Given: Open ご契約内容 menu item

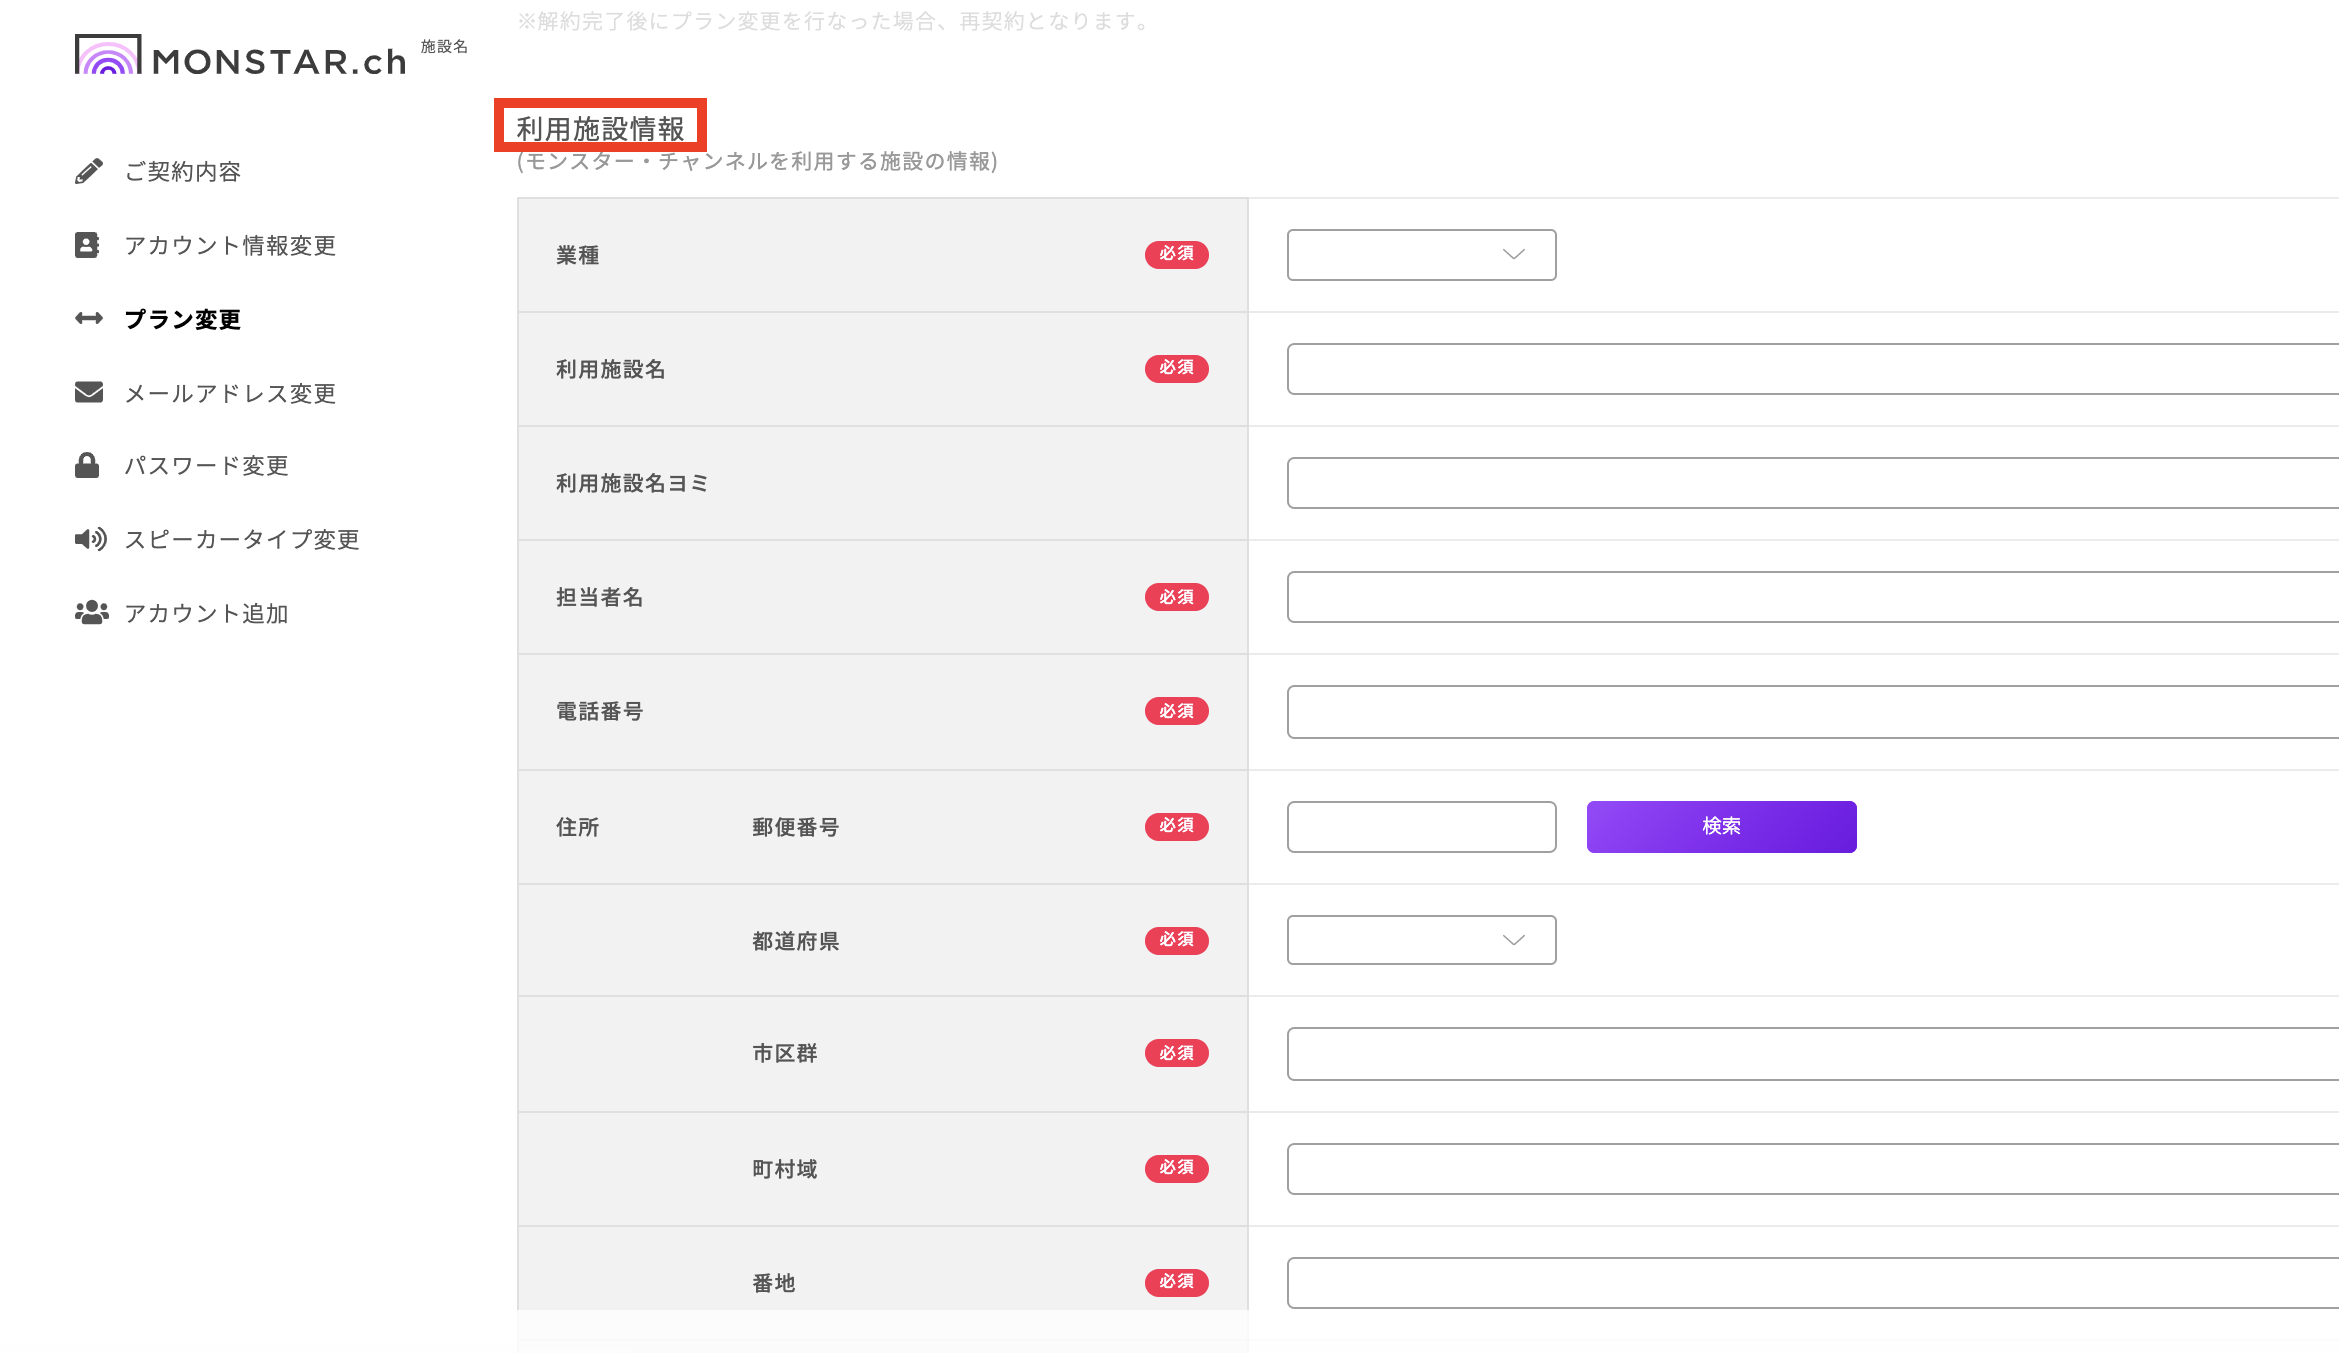Looking at the screenshot, I should point(182,172).
